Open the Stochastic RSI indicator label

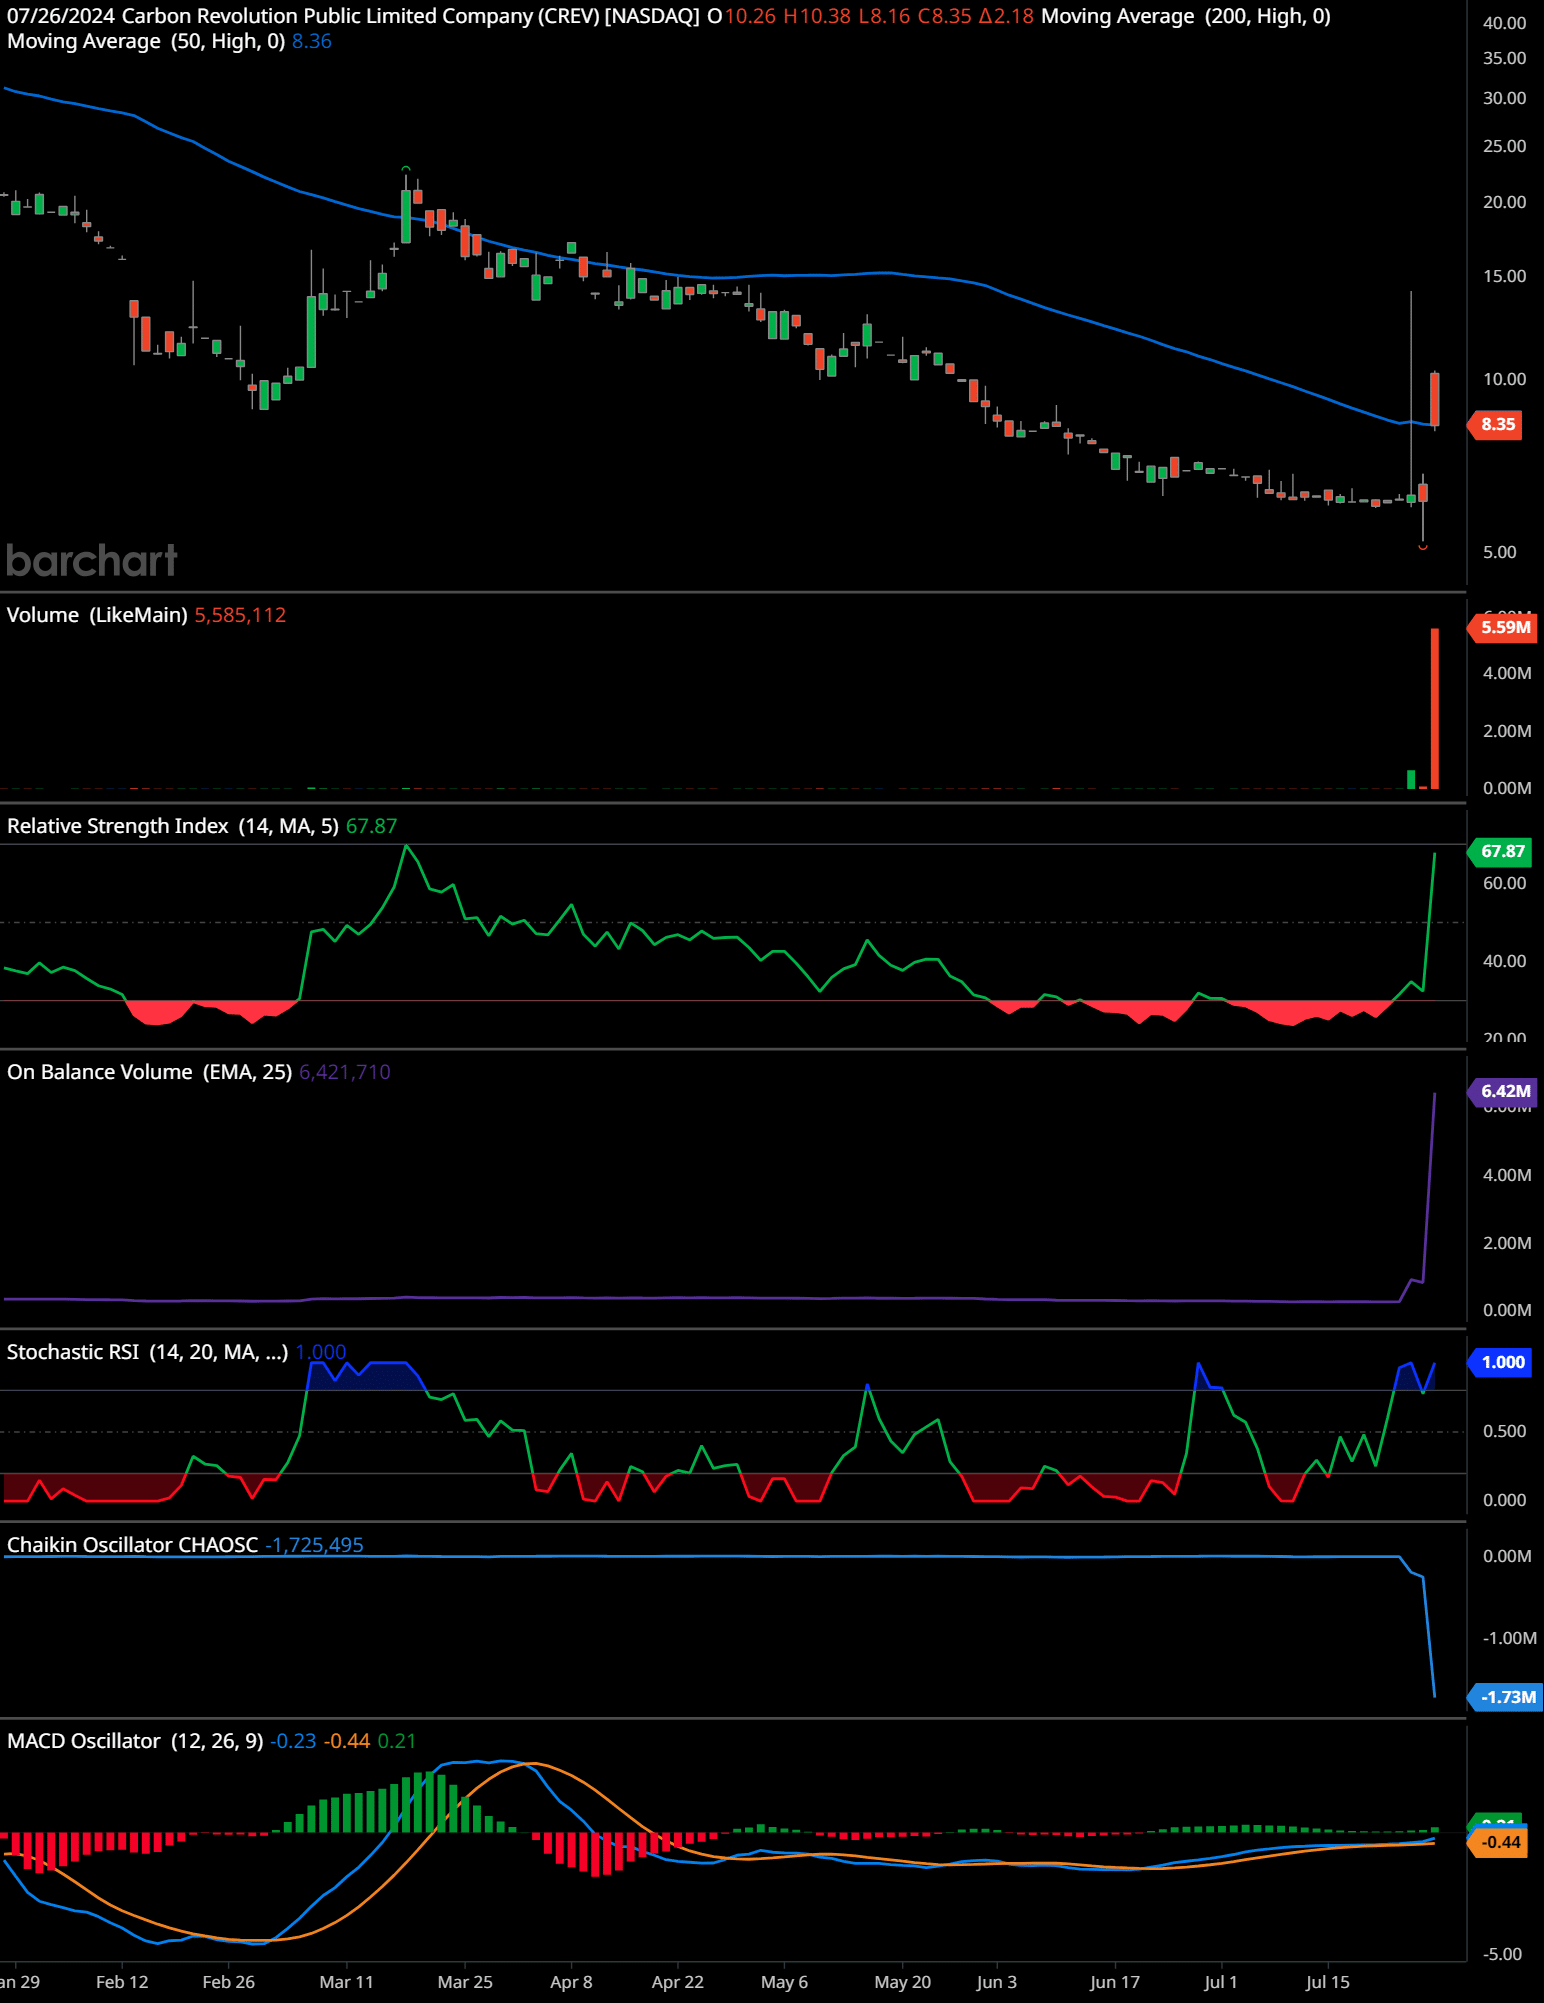pos(147,1352)
